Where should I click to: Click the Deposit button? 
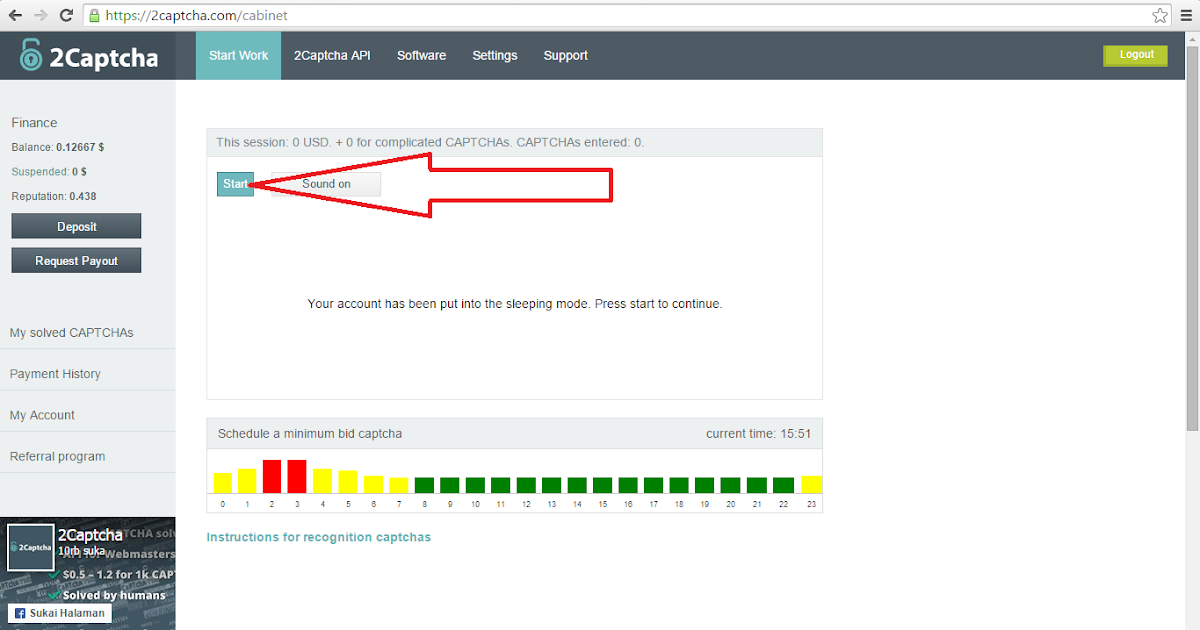(76, 226)
